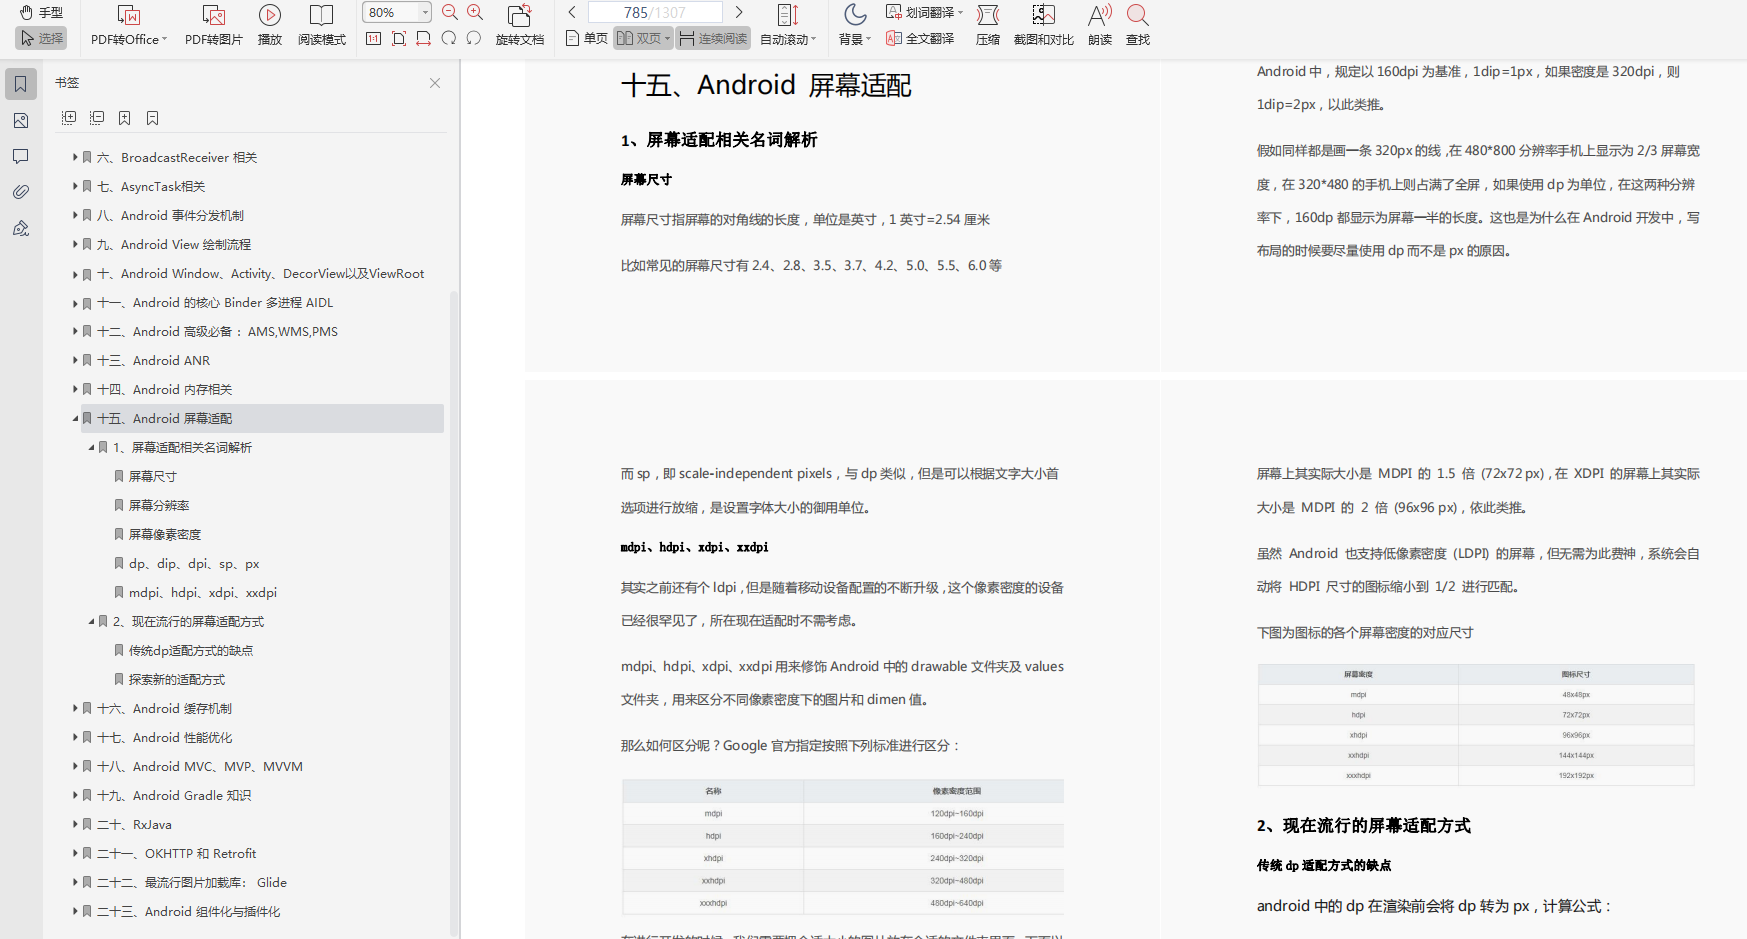Open PDF转图片 image conversion
Screen dimensions: 1747x939
pyautogui.click(x=214, y=25)
